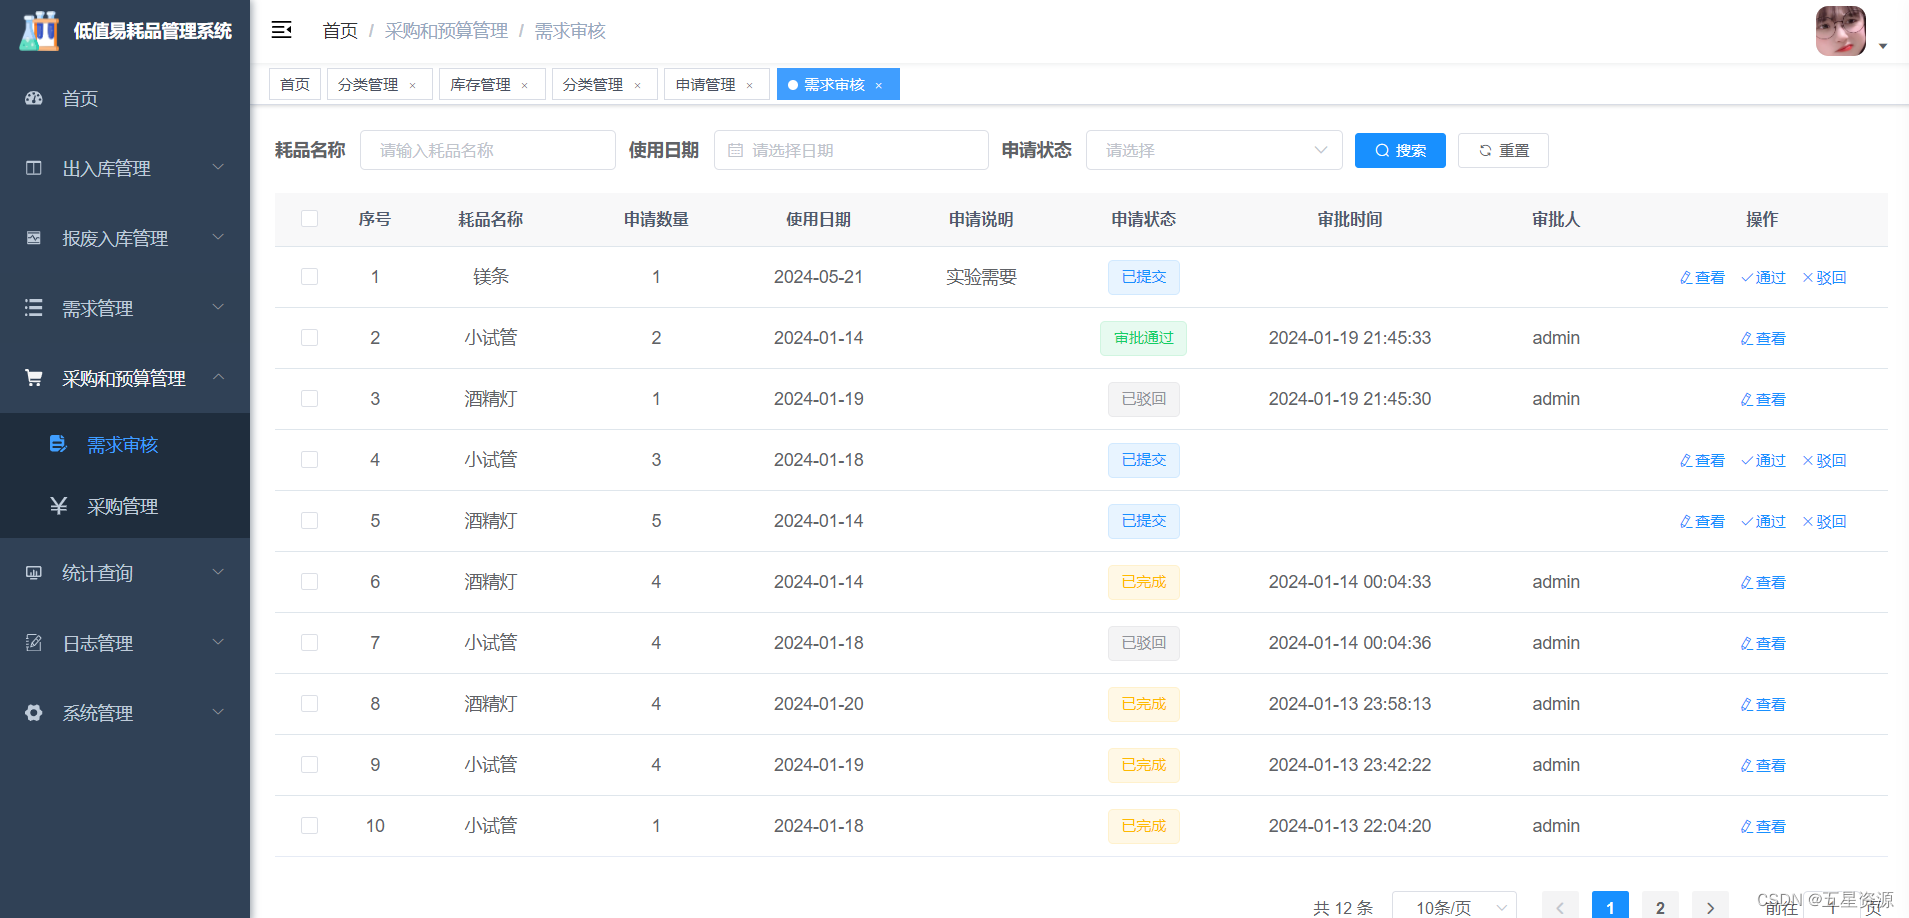Click 通过 for row 4 request
This screenshot has height=918, width=1909.
[x=1764, y=460]
